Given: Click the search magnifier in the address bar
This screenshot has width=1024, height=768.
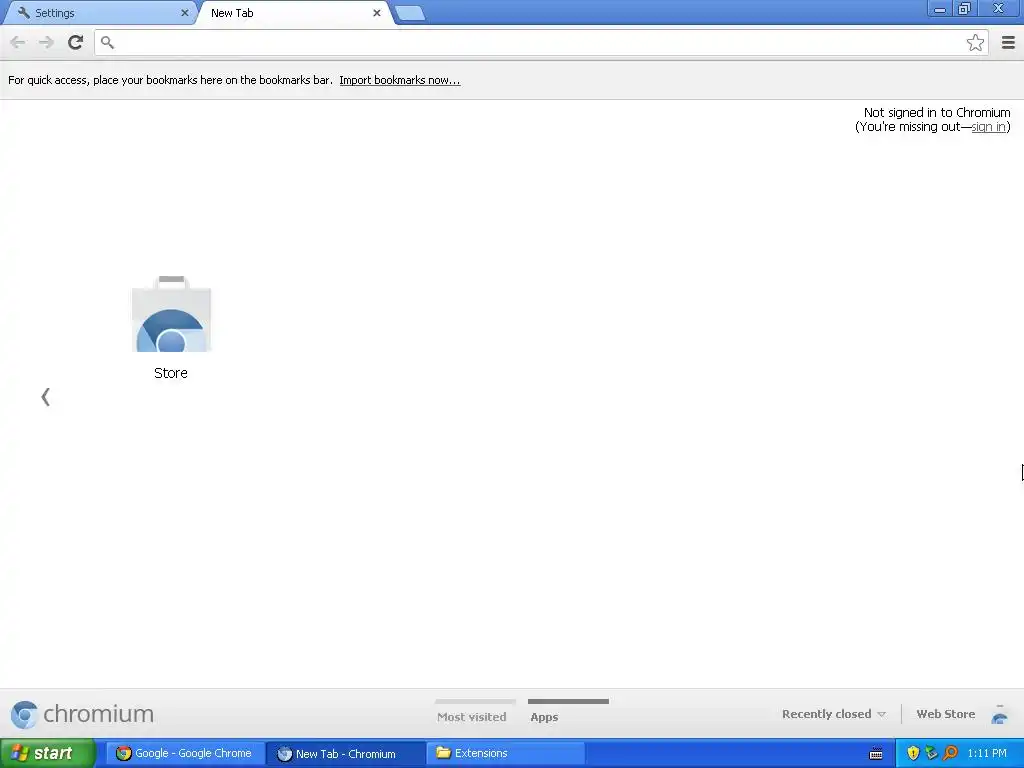Looking at the screenshot, I should tap(108, 42).
